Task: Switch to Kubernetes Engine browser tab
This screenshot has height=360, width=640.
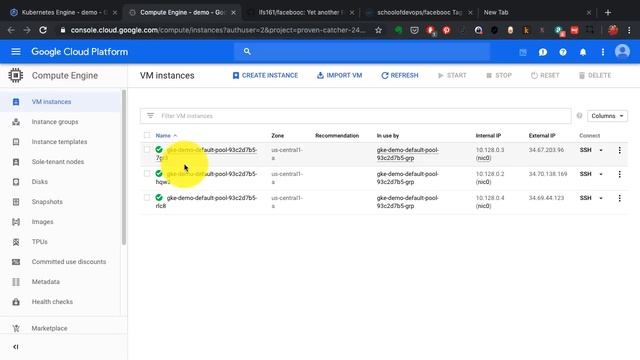Action: (x=63, y=13)
